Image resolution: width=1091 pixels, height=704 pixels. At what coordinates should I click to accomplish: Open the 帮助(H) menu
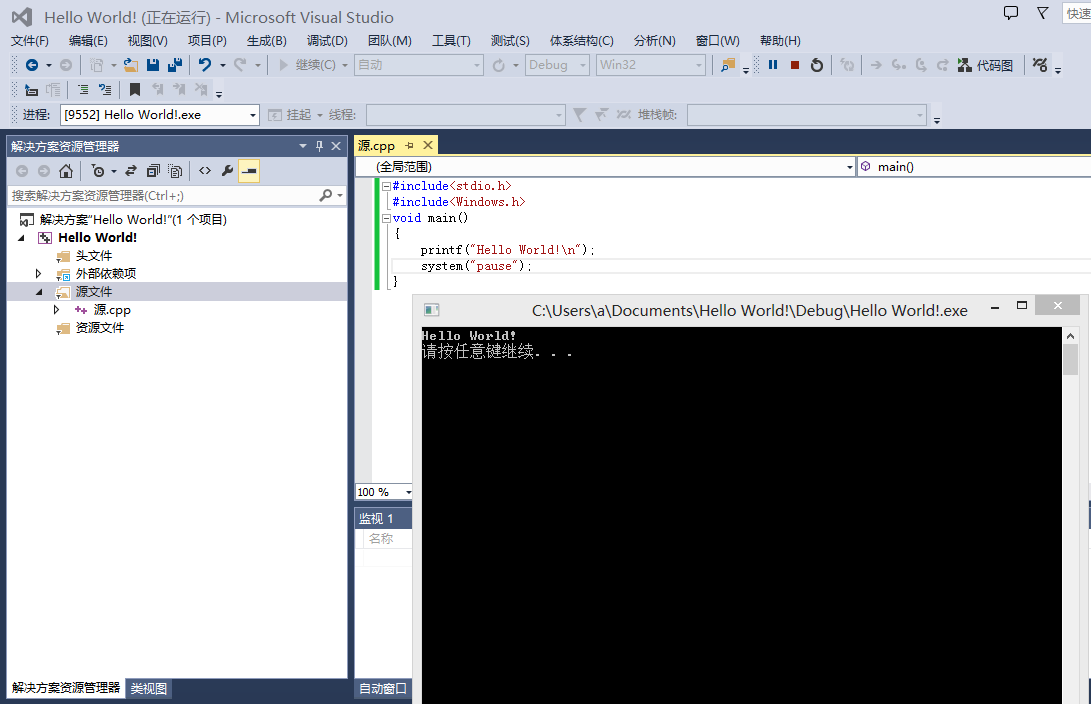[780, 41]
